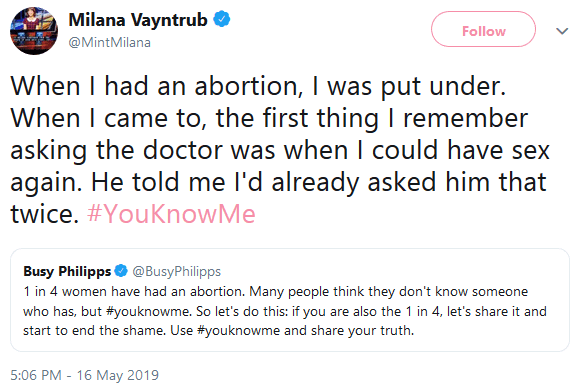Click Busy Philipps' verified badge icon

(x=121, y=271)
